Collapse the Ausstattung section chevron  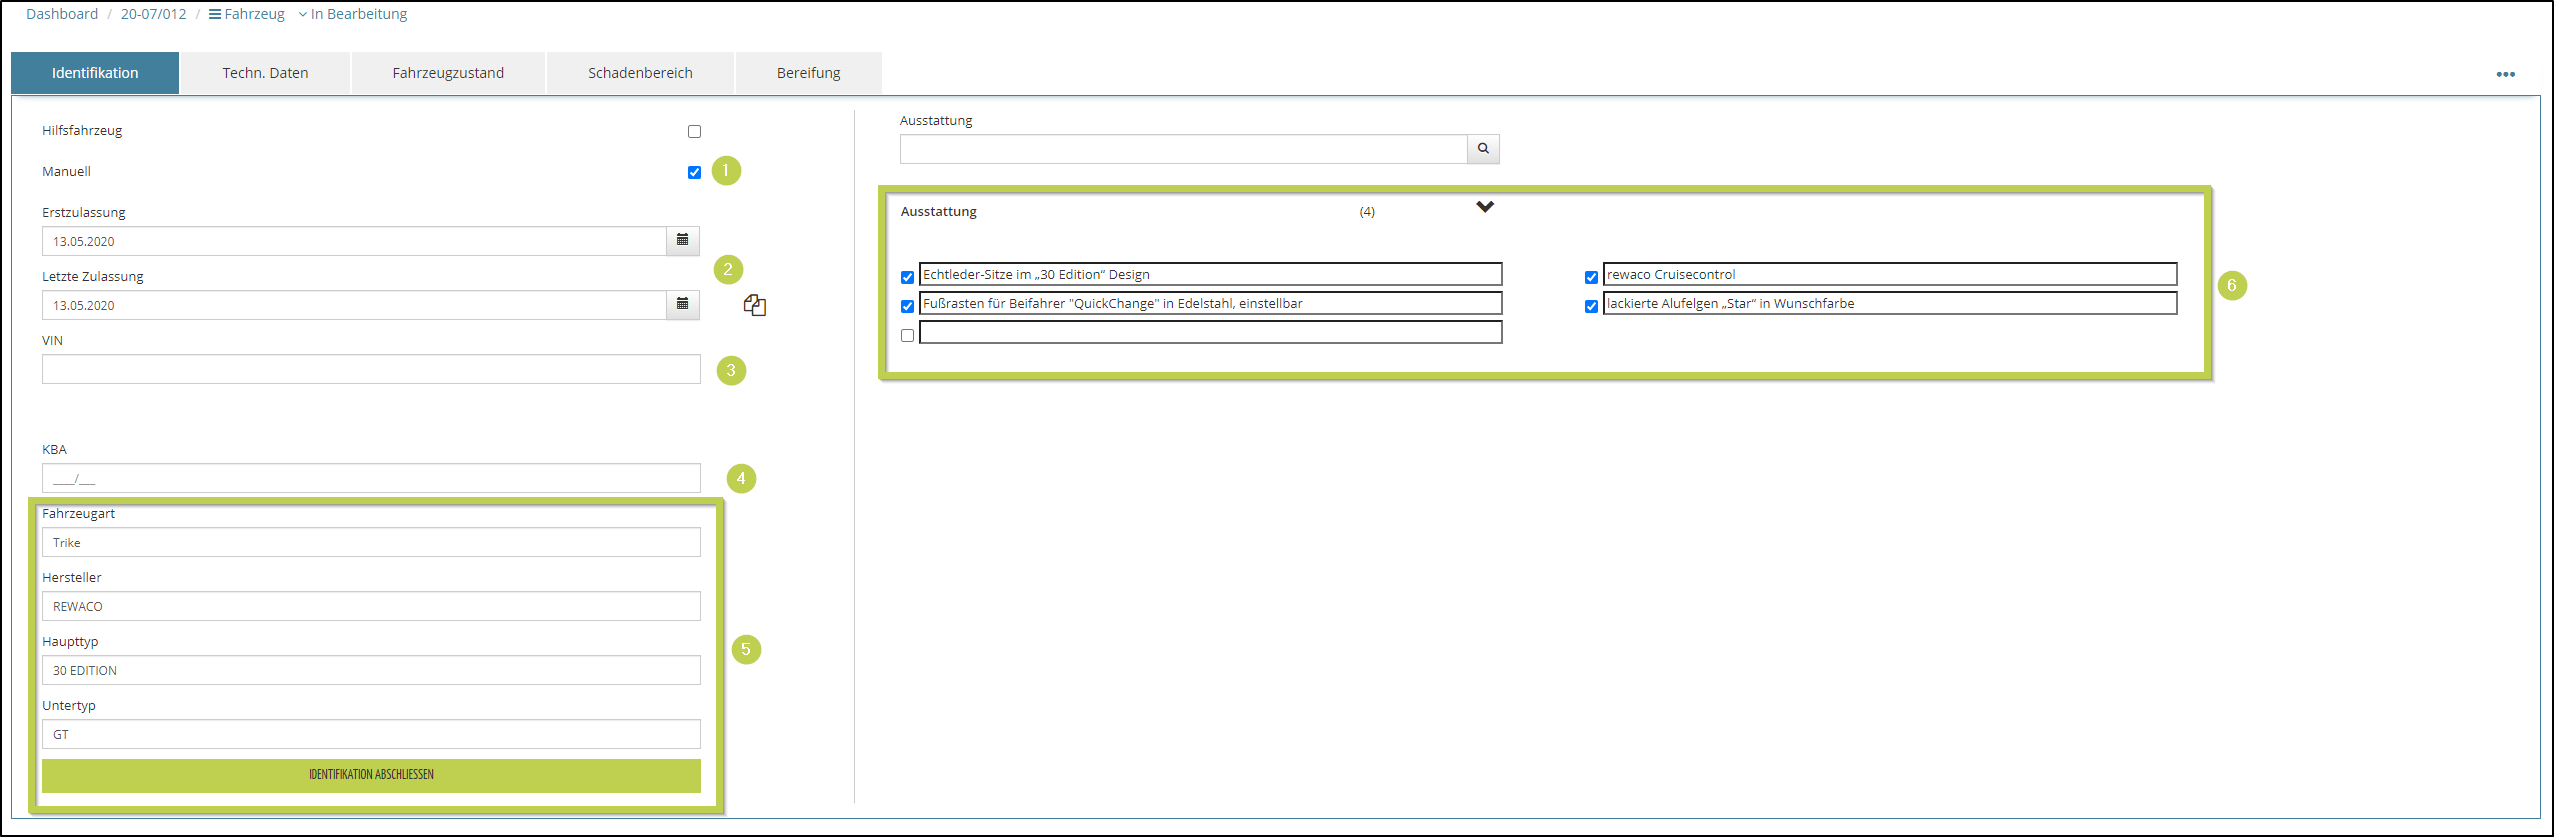click(1485, 207)
